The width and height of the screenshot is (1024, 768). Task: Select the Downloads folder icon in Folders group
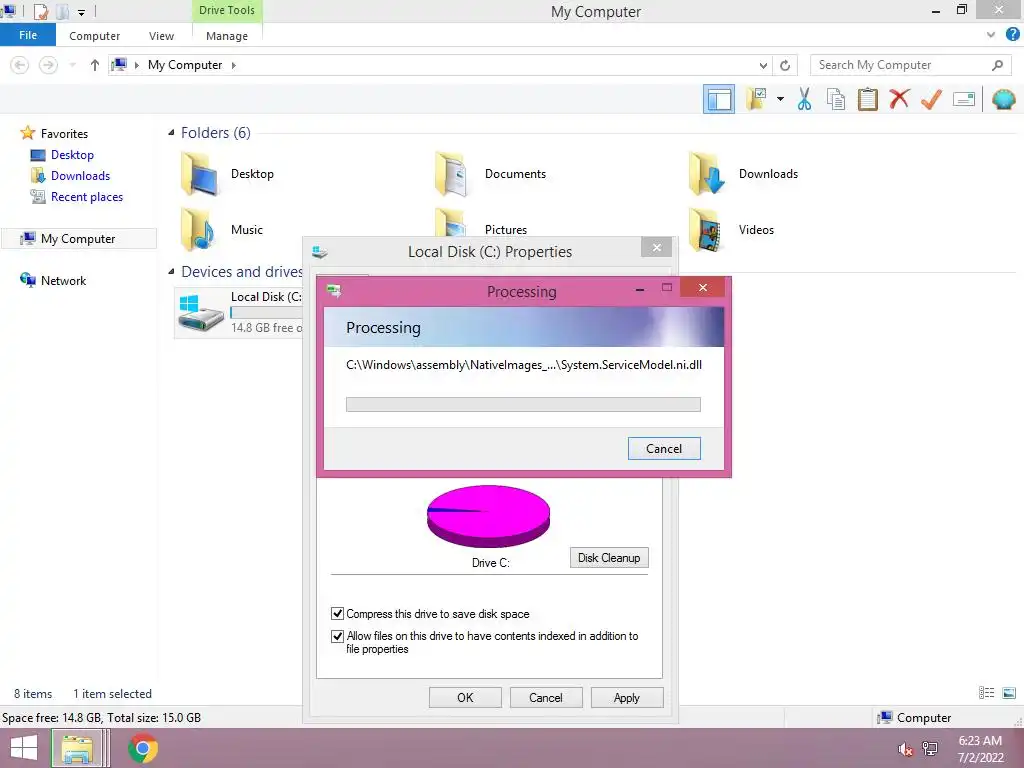(x=707, y=174)
